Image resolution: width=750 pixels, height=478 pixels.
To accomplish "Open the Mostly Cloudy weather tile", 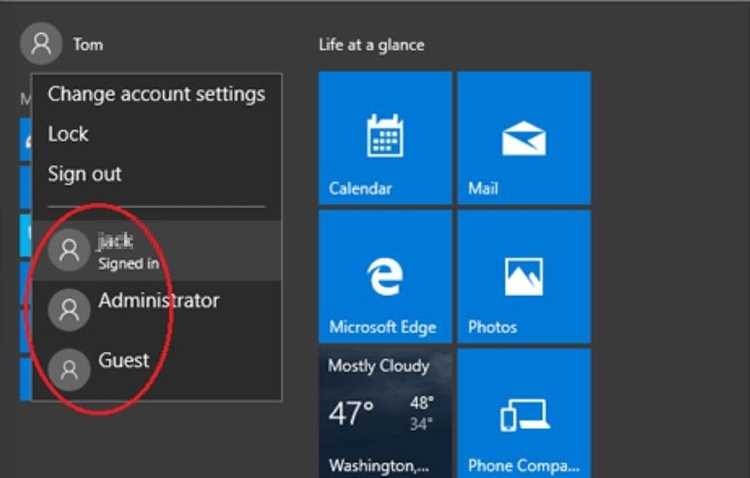I will 385,413.
